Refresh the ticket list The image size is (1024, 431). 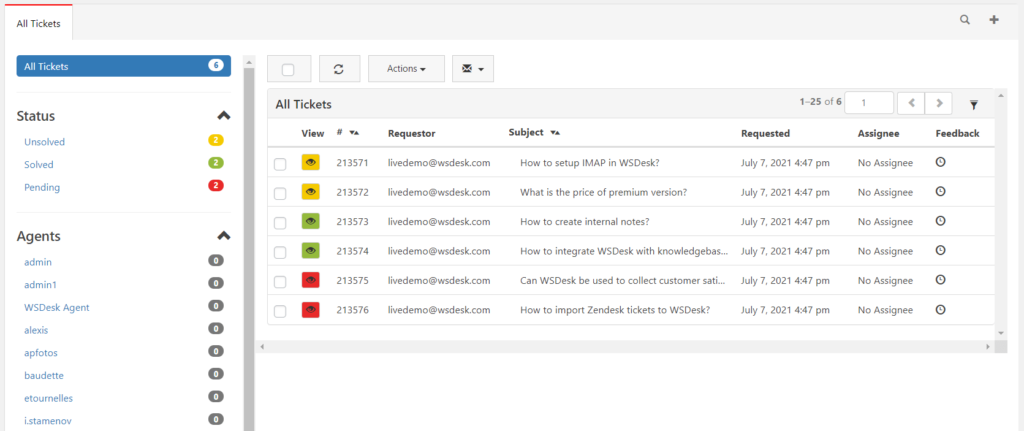tap(339, 69)
